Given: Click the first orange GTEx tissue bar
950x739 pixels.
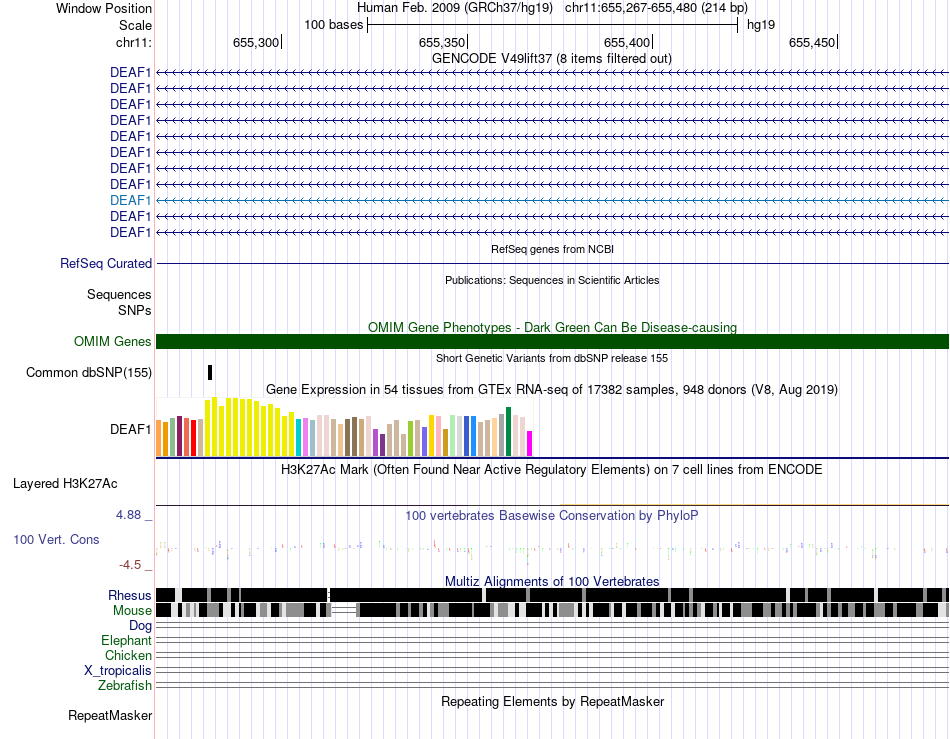Looking at the screenshot, I should (x=159, y=438).
